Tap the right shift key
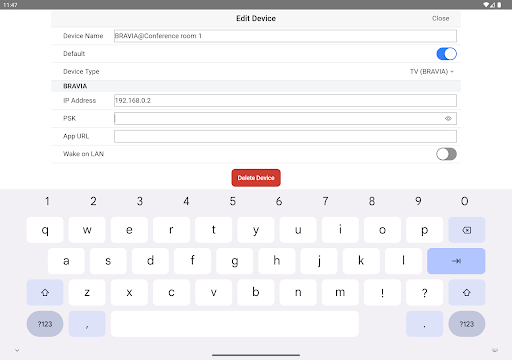The height and width of the screenshot is (360, 512). pos(466,292)
